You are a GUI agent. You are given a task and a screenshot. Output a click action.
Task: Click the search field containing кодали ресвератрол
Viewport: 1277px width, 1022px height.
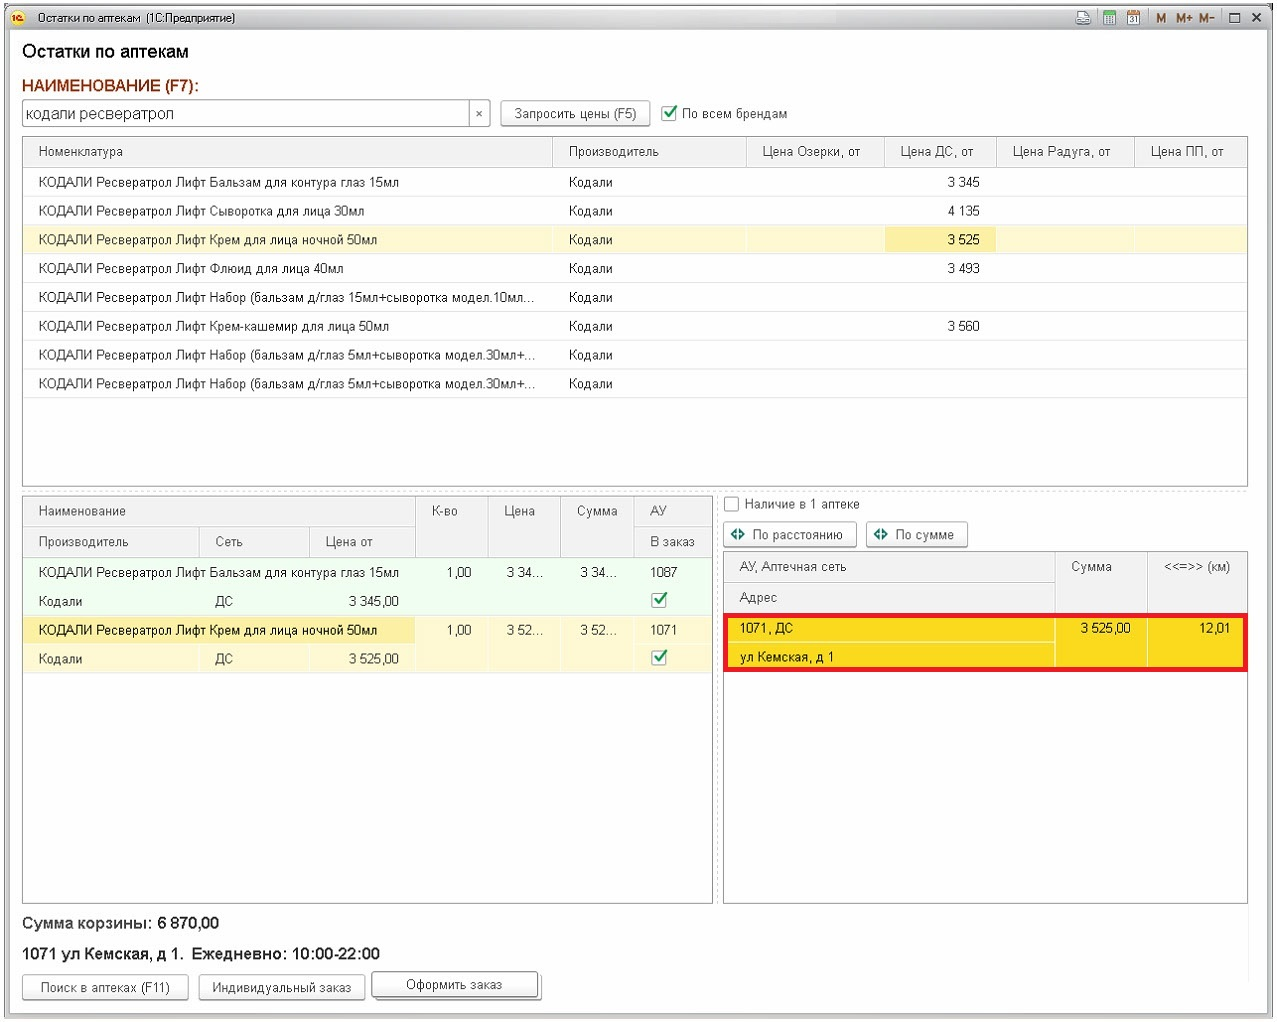[x=245, y=114]
